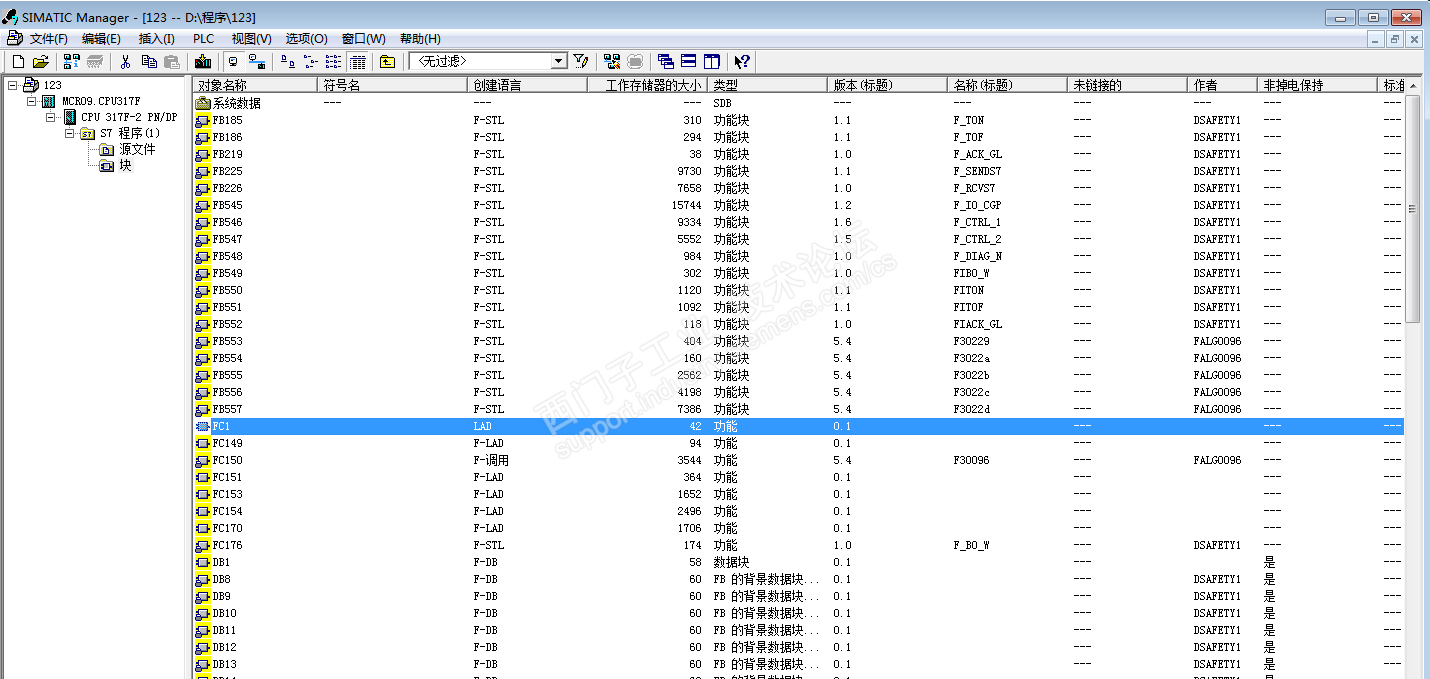Click the block icon beside FC150
Viewport: 1430px width, 679px height.
click(x=203, y=460)
